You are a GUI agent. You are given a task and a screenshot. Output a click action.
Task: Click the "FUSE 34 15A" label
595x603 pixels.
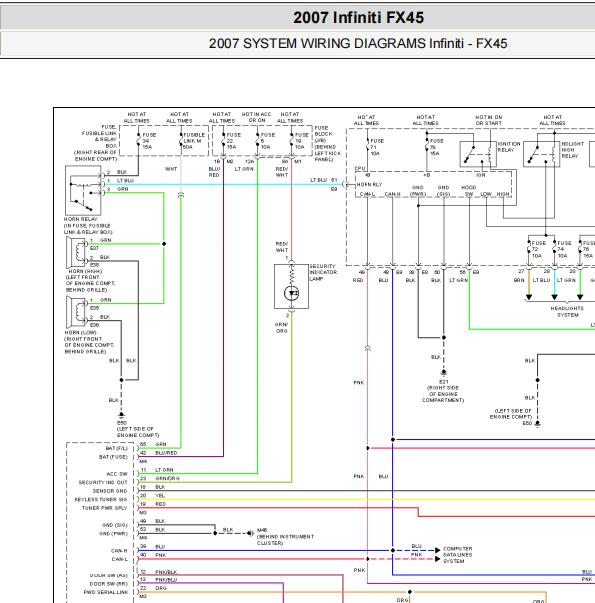149,141
